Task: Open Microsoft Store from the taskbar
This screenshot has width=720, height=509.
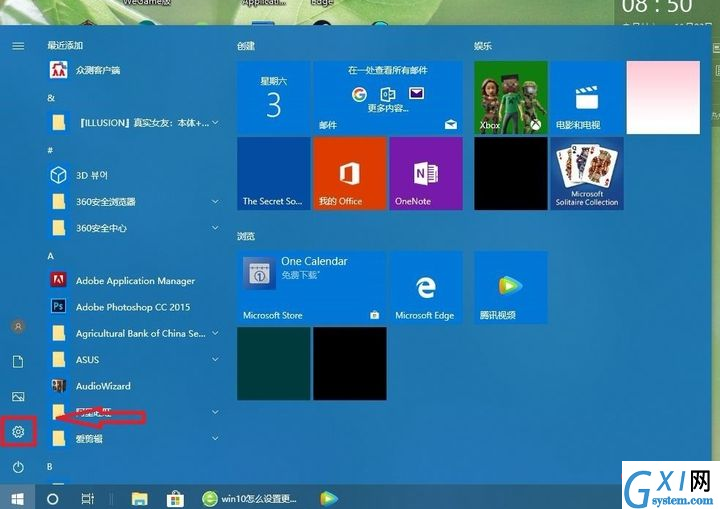Action: [x=175, y=498]
